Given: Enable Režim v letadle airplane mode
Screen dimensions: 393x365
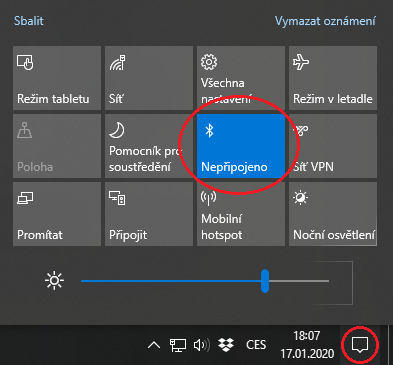Looking at the screenshot, I should pyautogui.click(x=333, y=78).
